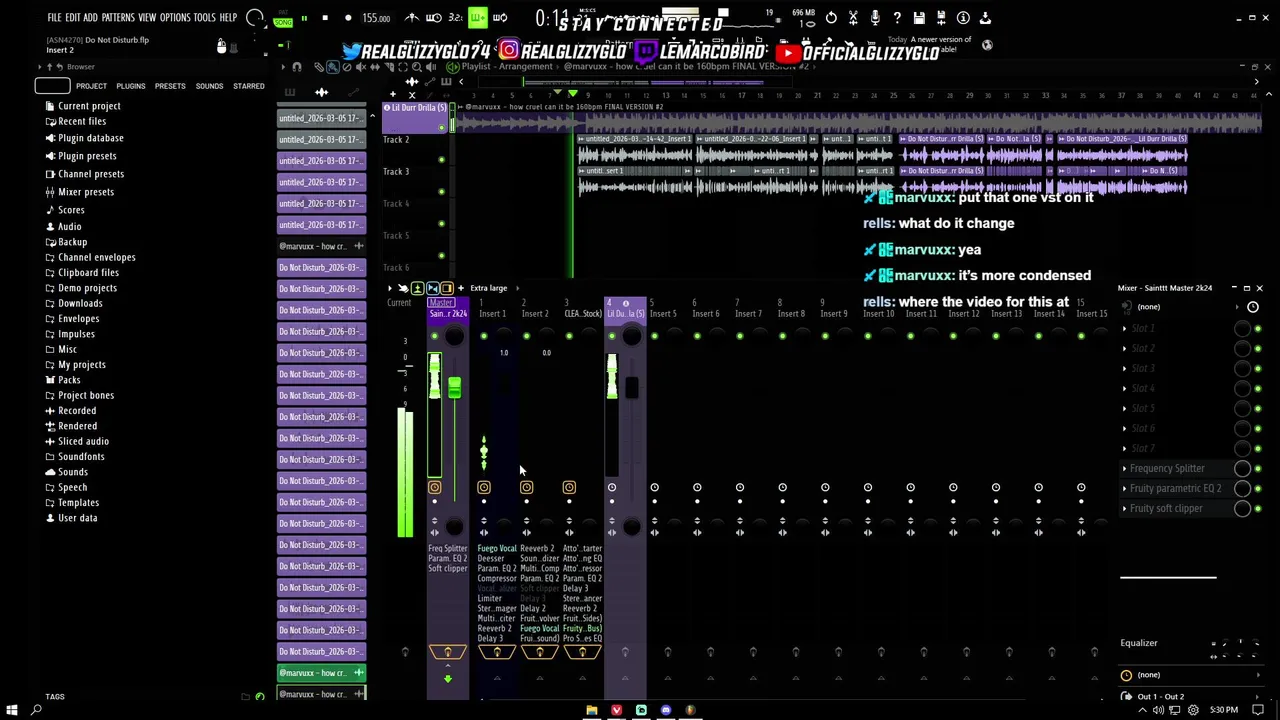Mute Lil Durr Drilla track in playlist
1280x720 pixels.
pyautogui.click(x=441, y=128)
